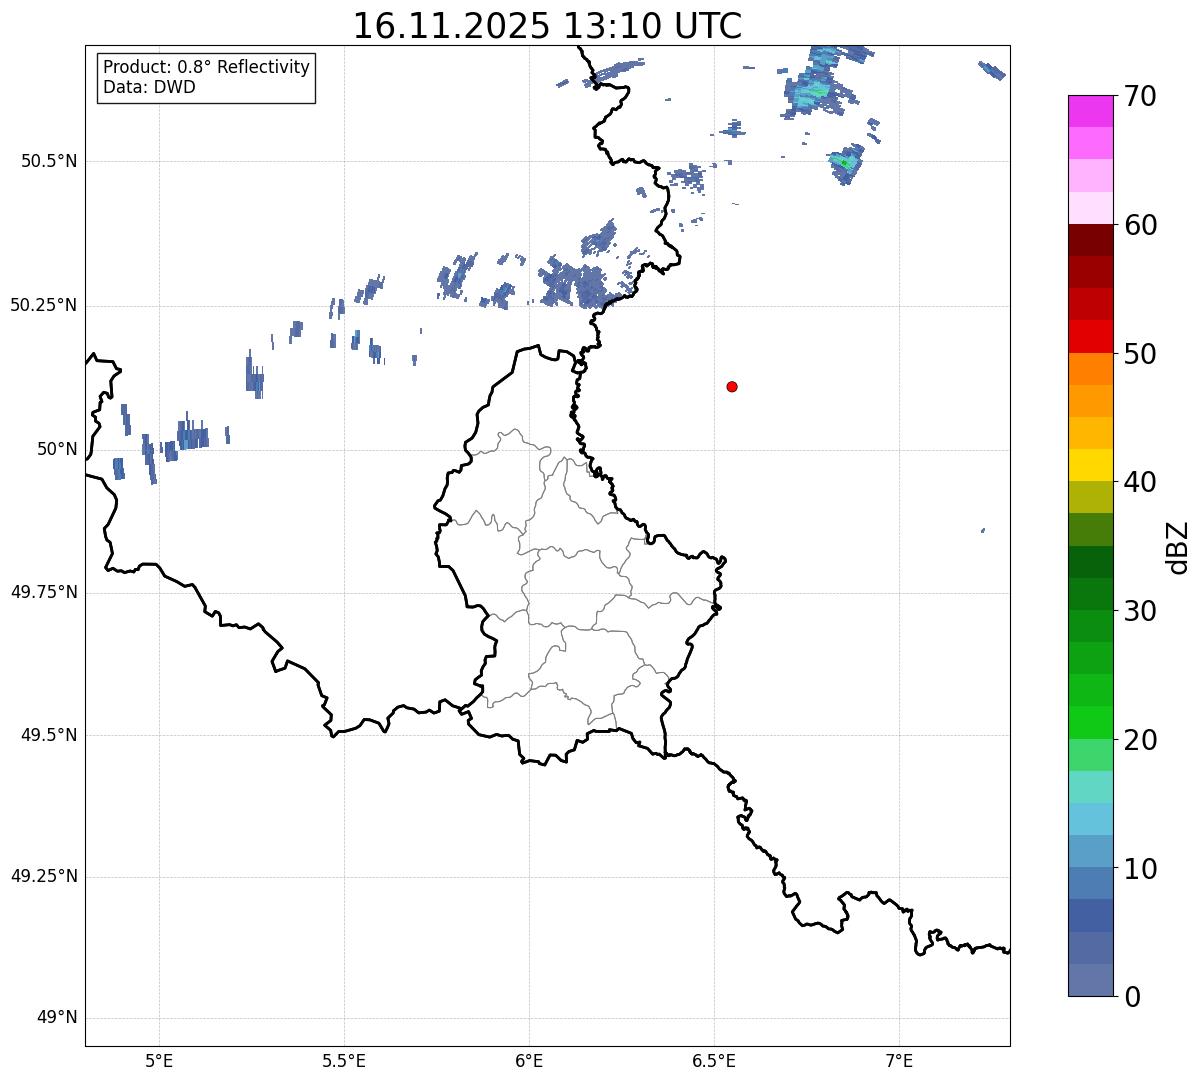Click the colorbar tick label 50
Image resolution: width=1202 pixels, height=1081 pixels.
[1140, 354]
